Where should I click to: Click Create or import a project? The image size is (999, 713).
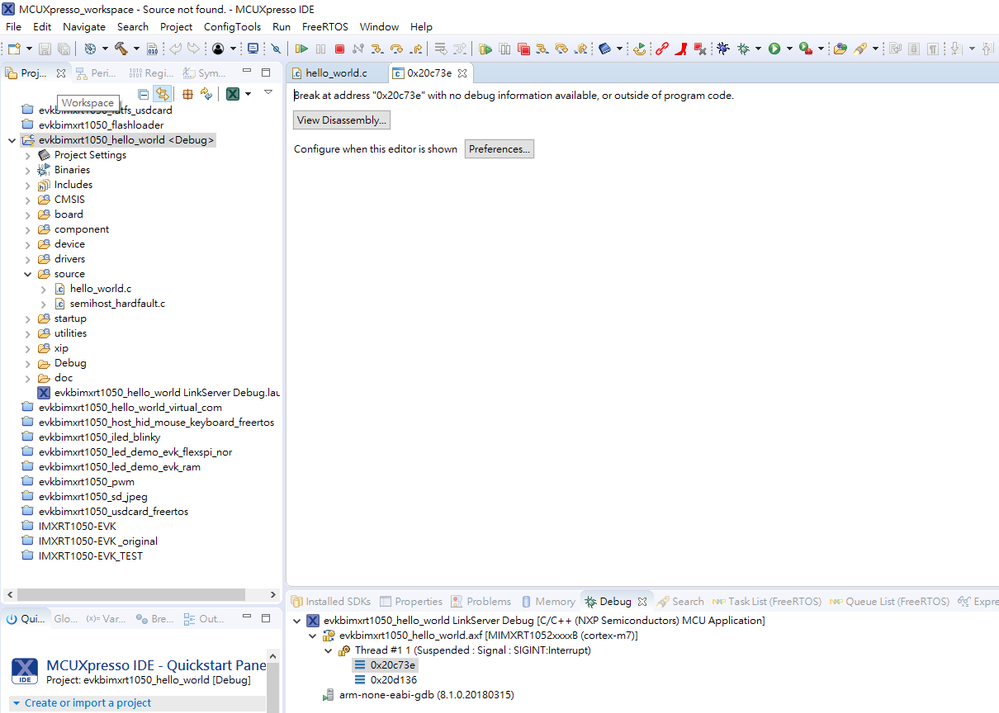point(88,703)
